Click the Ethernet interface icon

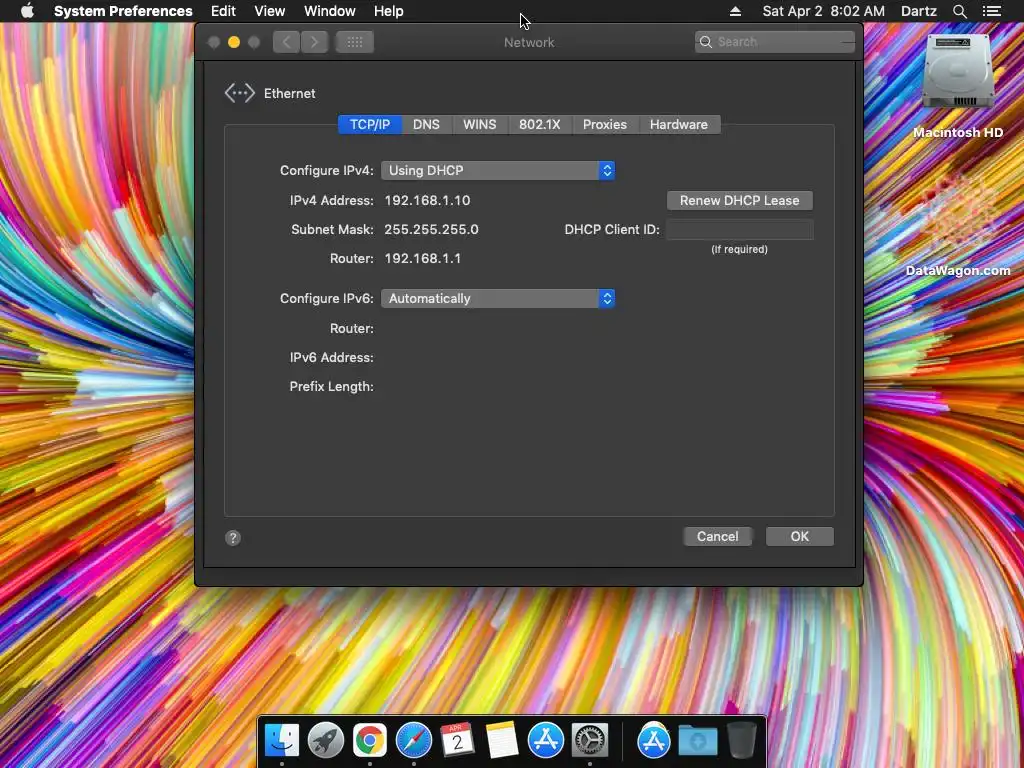pyautogui.click(x=240, y=93)
